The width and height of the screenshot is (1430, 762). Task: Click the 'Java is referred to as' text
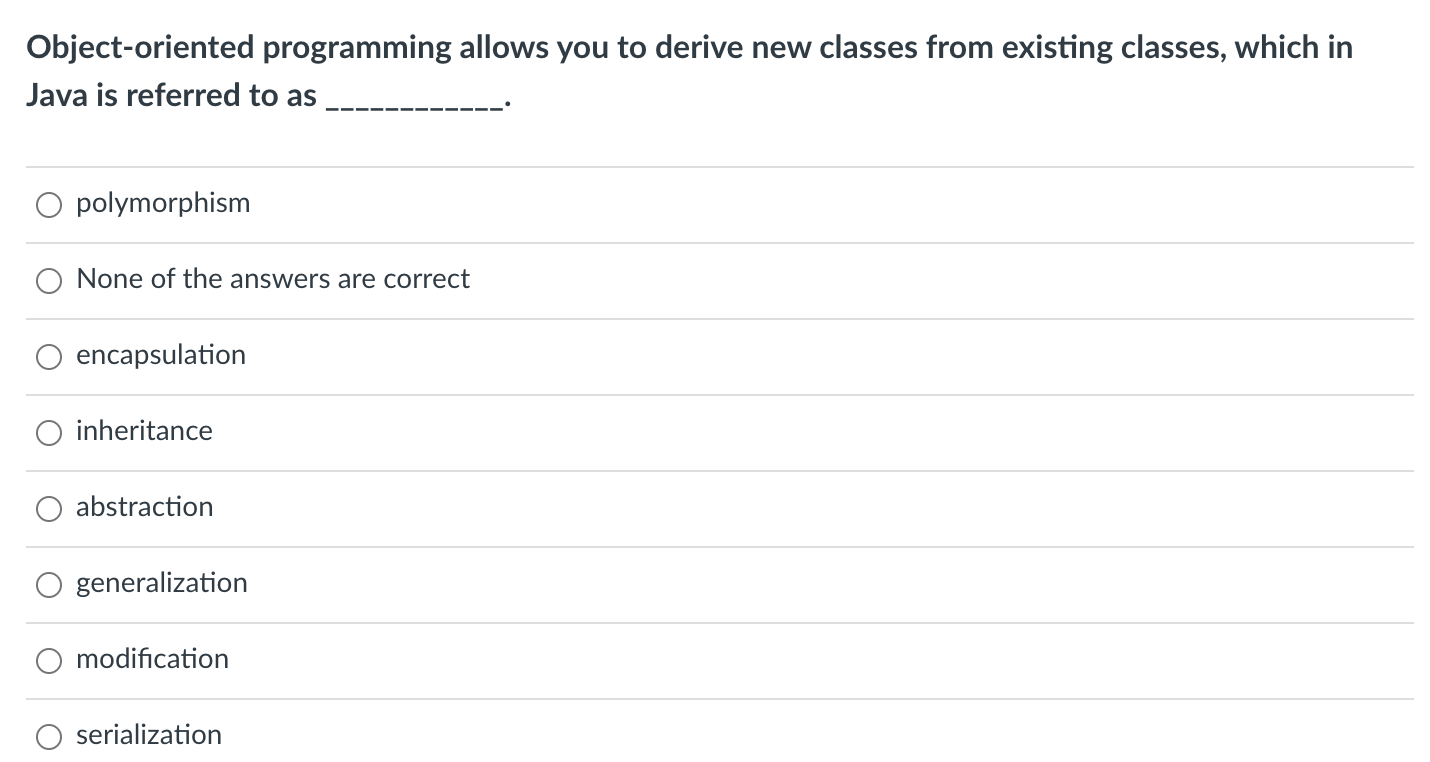[171, 96]
